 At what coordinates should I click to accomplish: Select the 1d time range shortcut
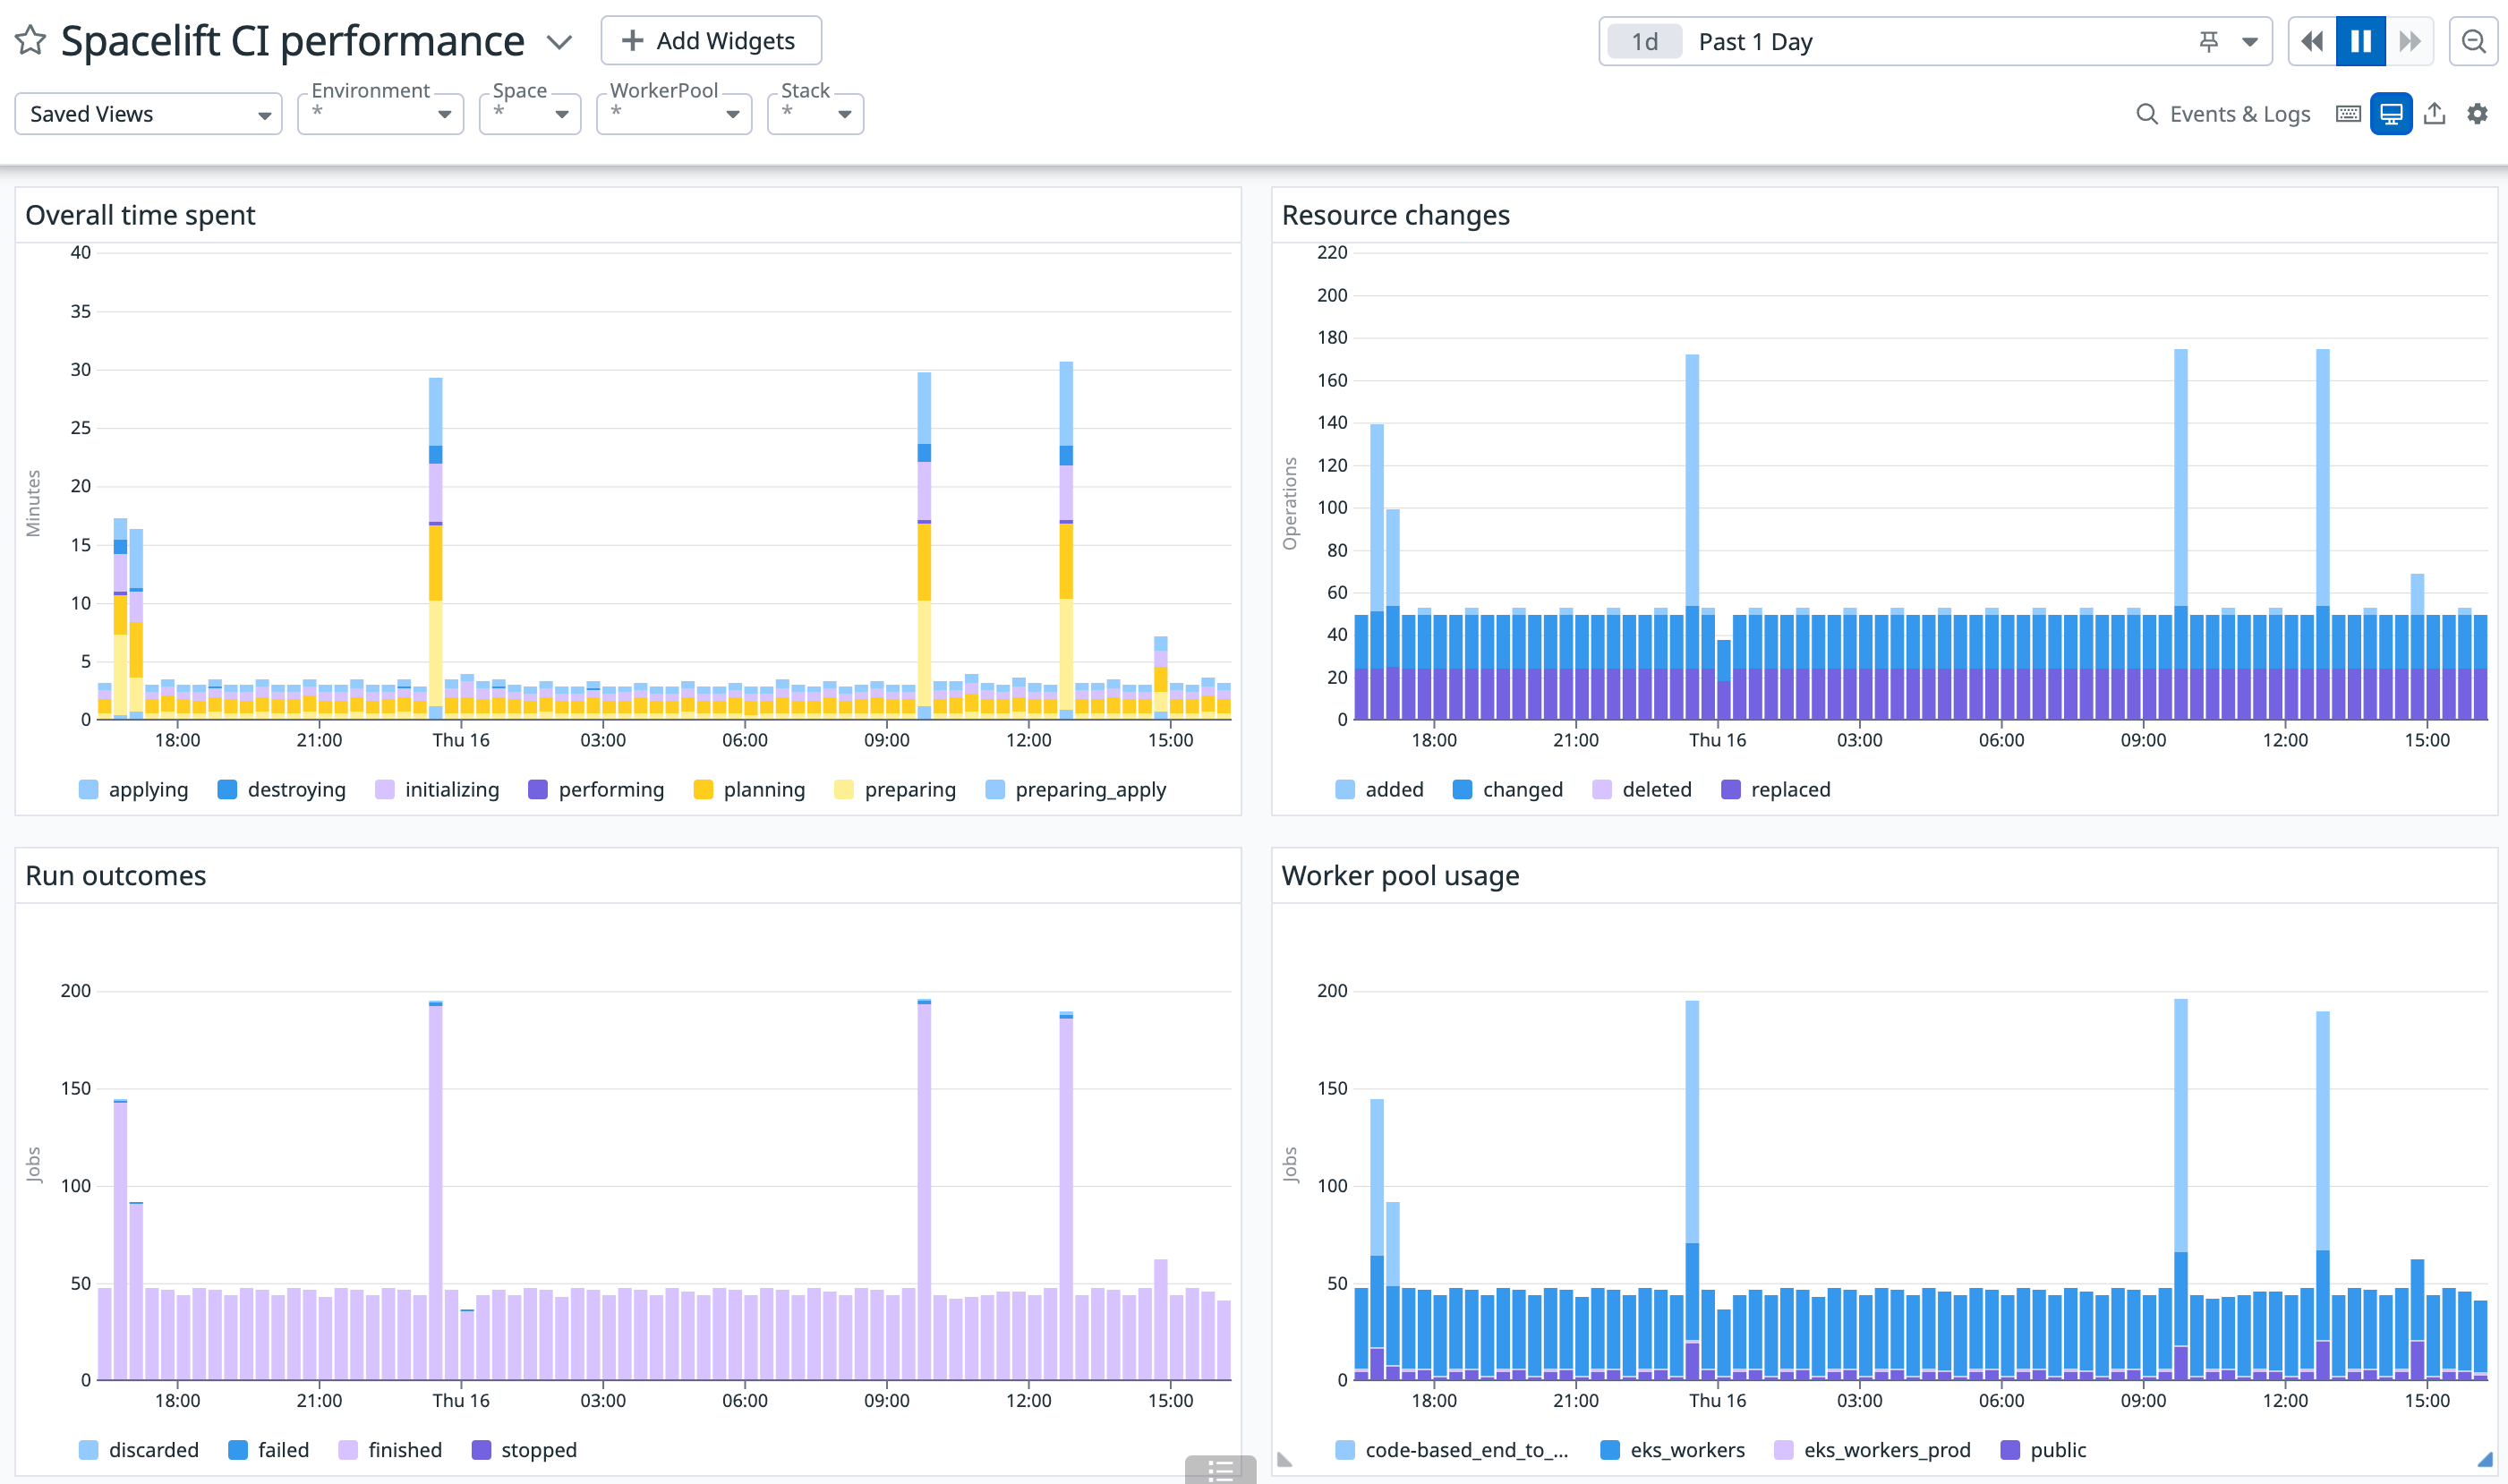[1643, 41]
